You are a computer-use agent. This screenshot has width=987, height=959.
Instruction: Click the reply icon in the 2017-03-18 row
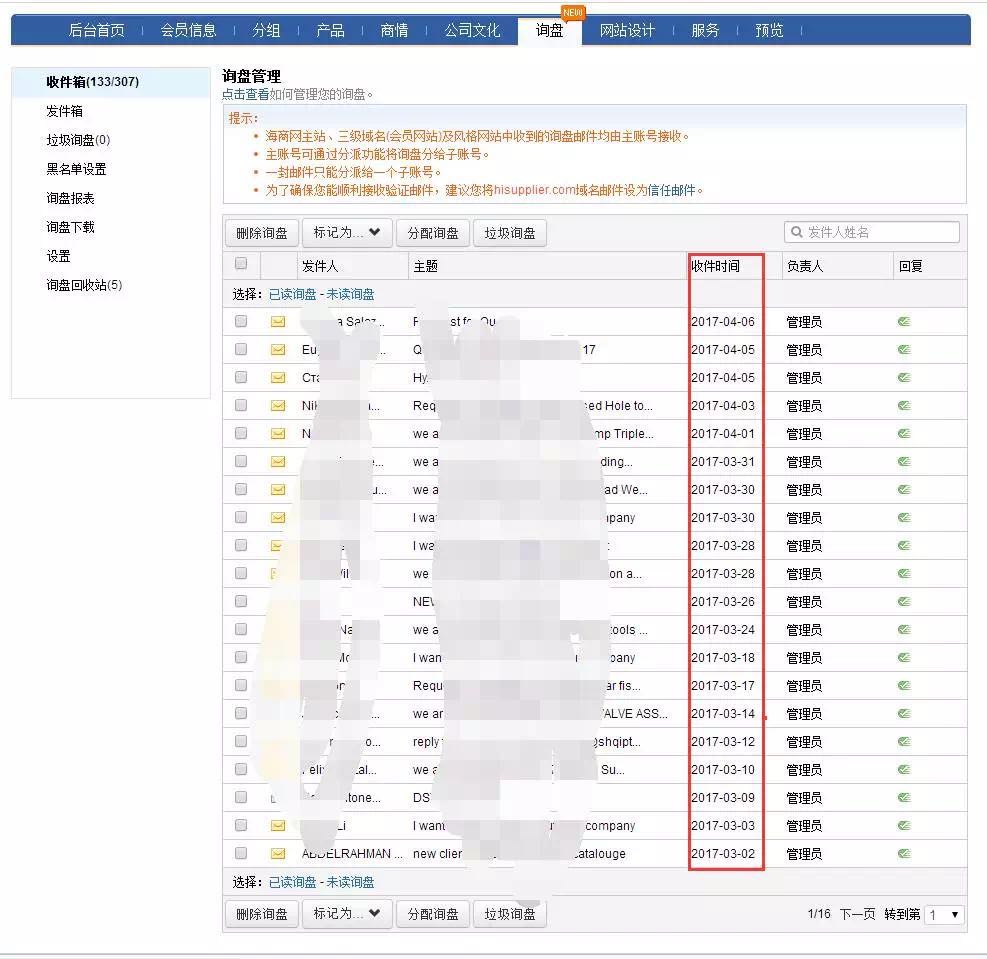[x=904, y=658]
